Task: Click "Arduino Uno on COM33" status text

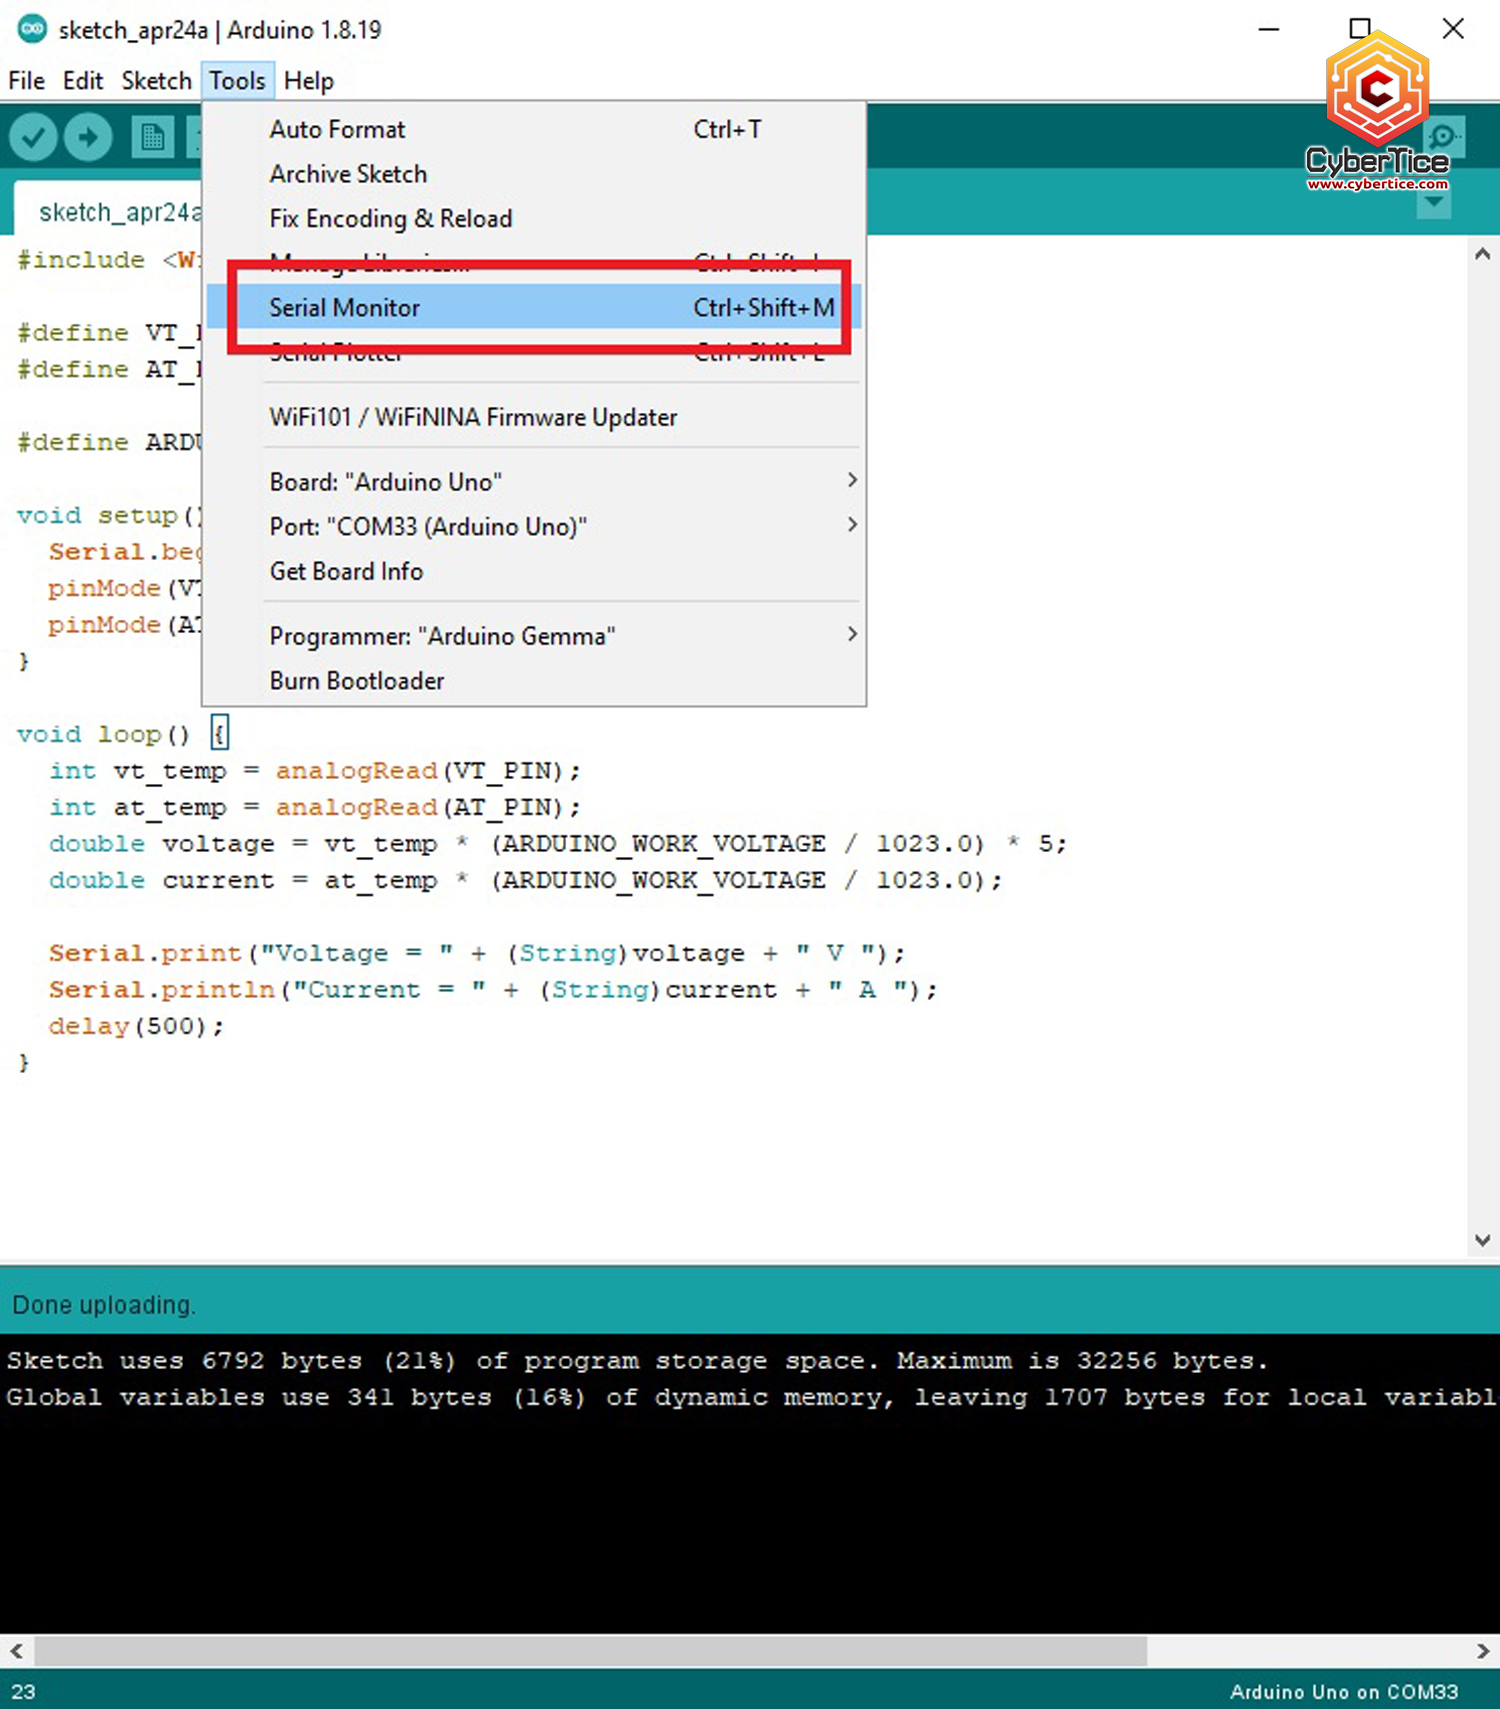Action: coord(1344,1692)
